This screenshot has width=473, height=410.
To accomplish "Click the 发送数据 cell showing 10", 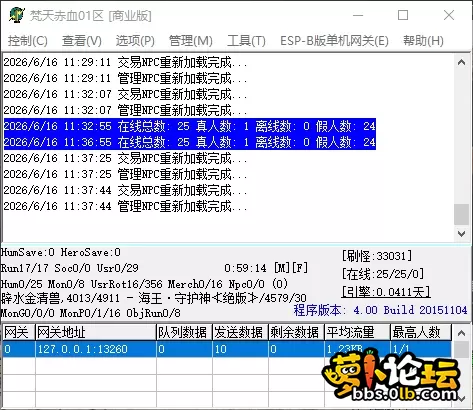I will [240, 349].
